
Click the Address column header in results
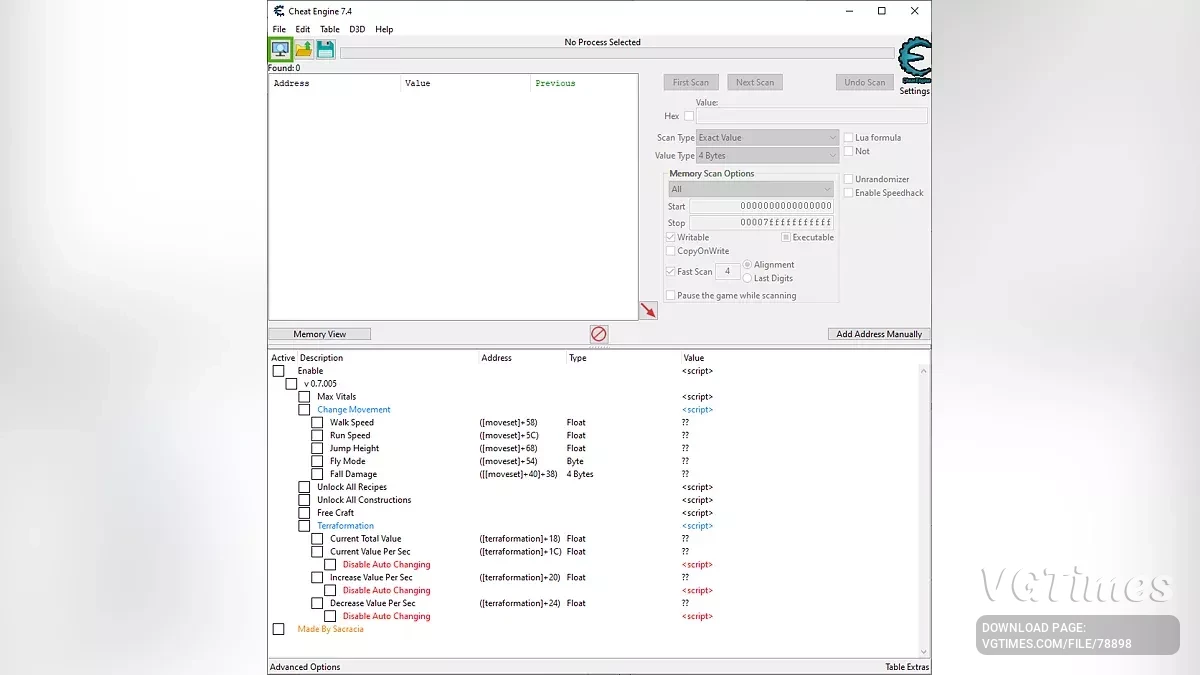click(x=335, y=83)
